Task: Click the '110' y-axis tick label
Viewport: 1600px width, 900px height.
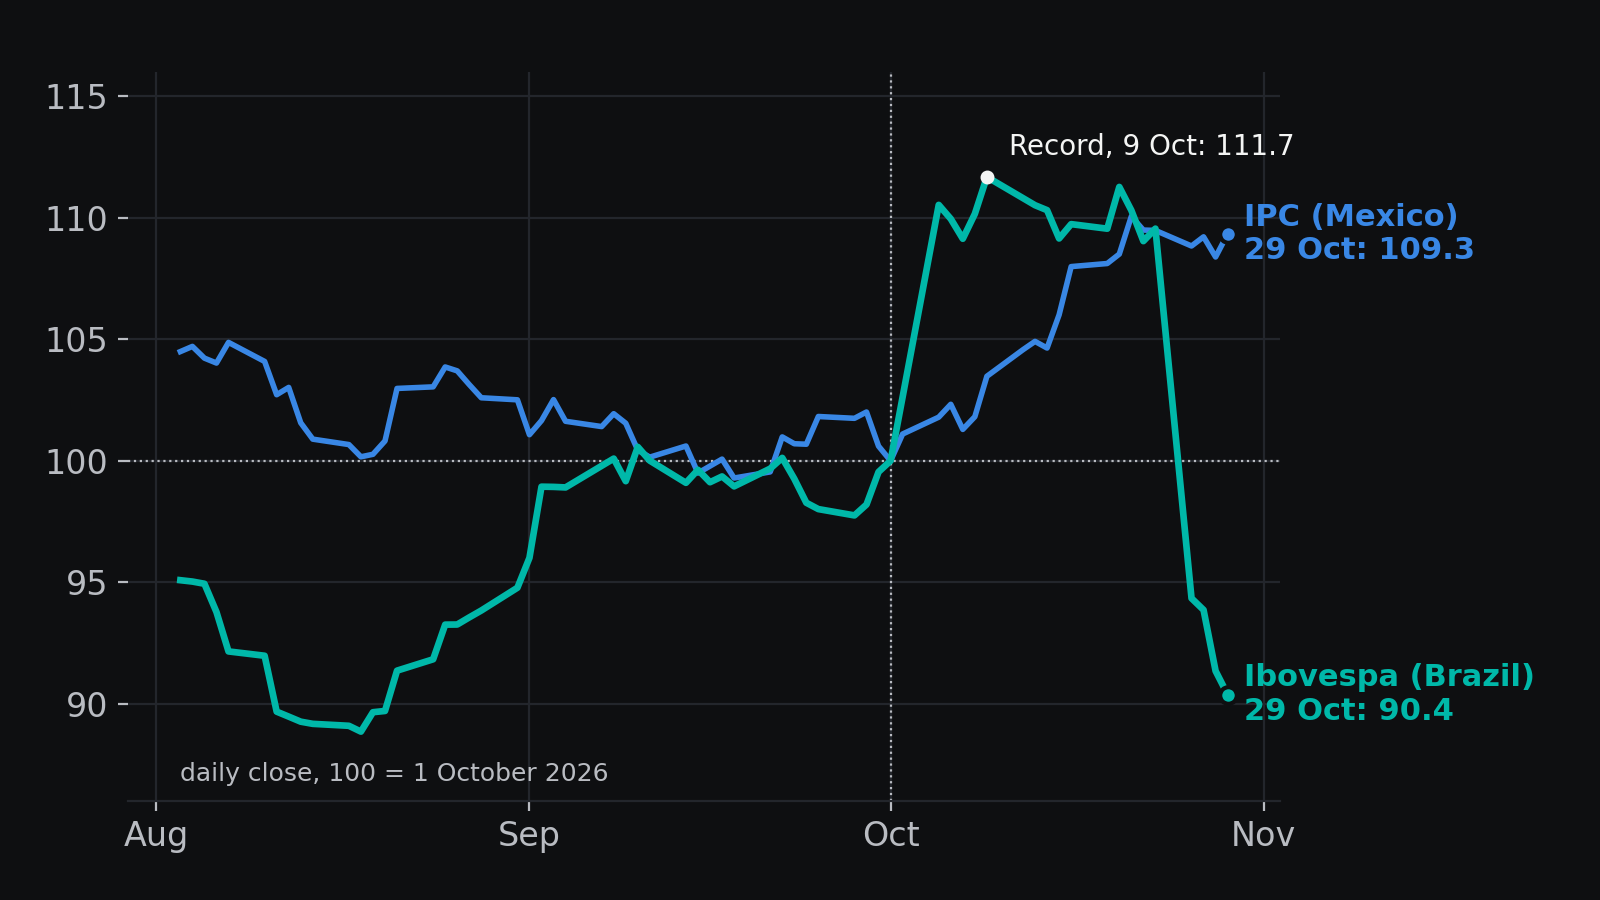Action: tap(76, 220)
